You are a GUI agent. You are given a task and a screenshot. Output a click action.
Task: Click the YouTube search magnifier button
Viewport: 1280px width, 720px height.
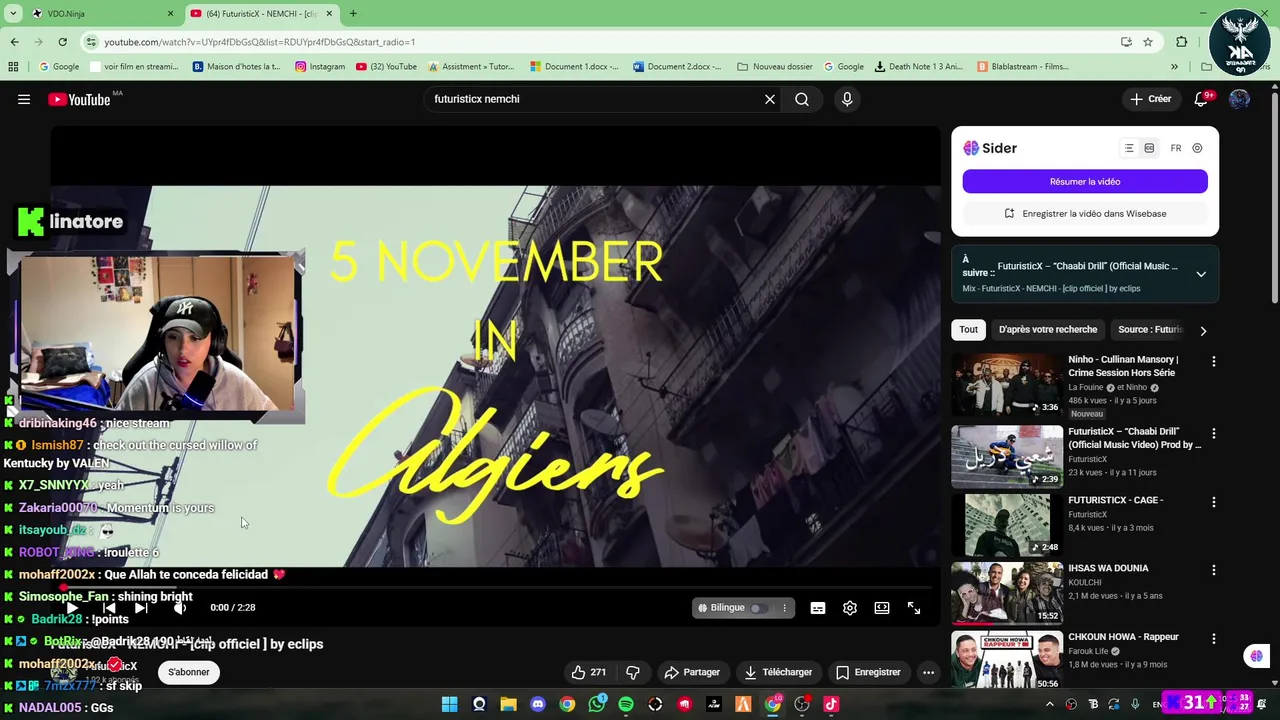[x=802, y=99]
